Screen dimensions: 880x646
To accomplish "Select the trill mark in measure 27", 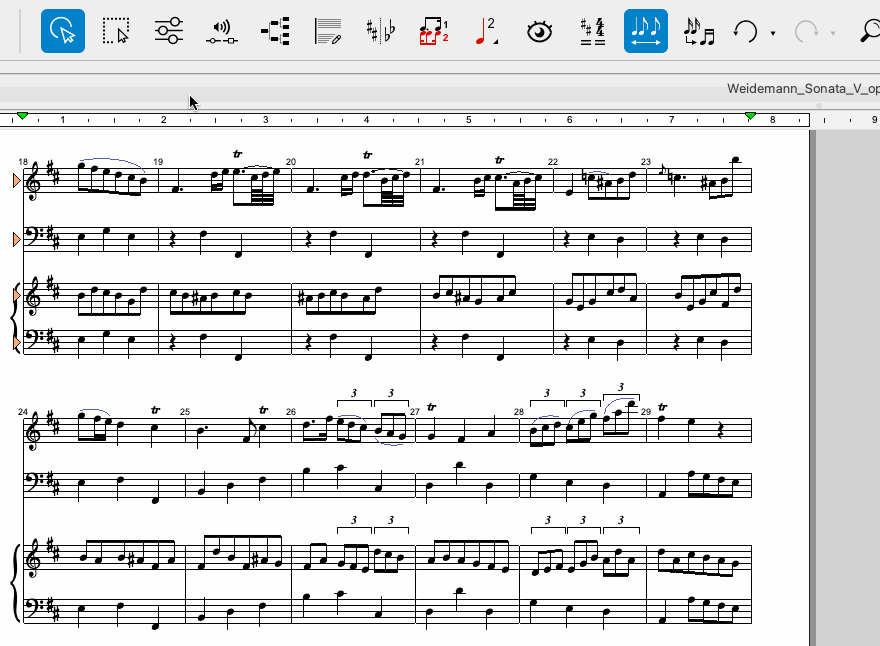I will click(431, 407).
